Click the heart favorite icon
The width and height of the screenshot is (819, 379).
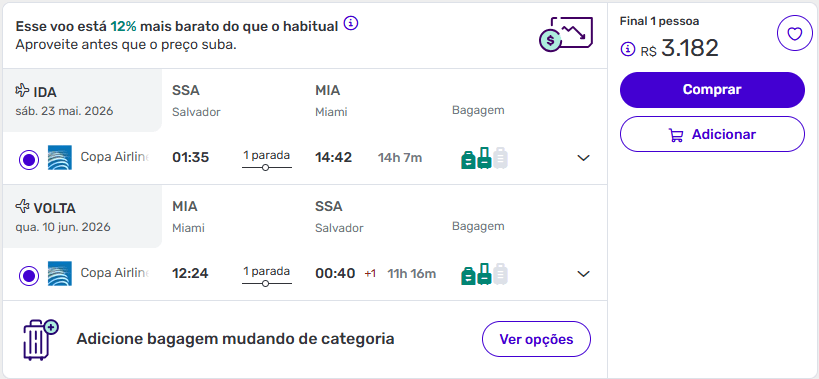tap(794, 34)
